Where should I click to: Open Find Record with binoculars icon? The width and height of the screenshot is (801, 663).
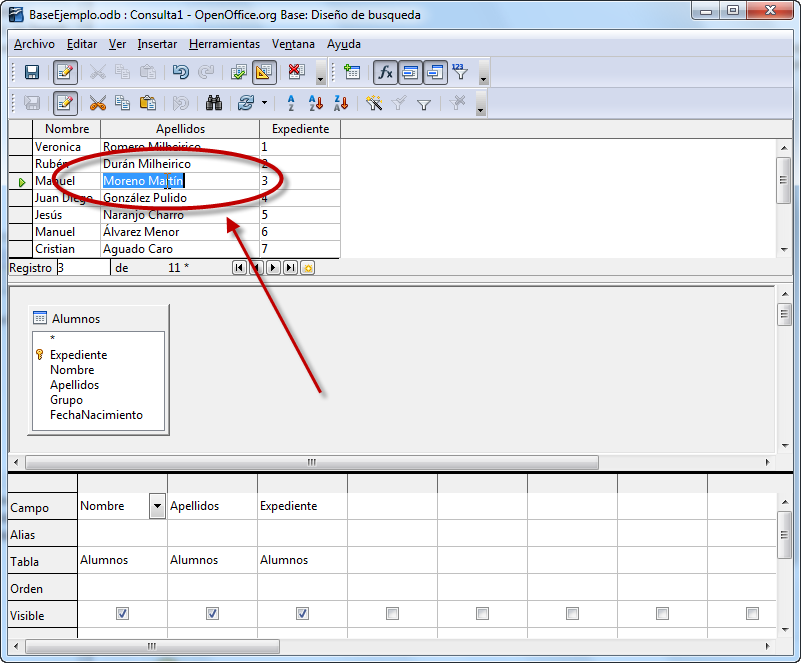pyautogui.click(x=214, y=104)
